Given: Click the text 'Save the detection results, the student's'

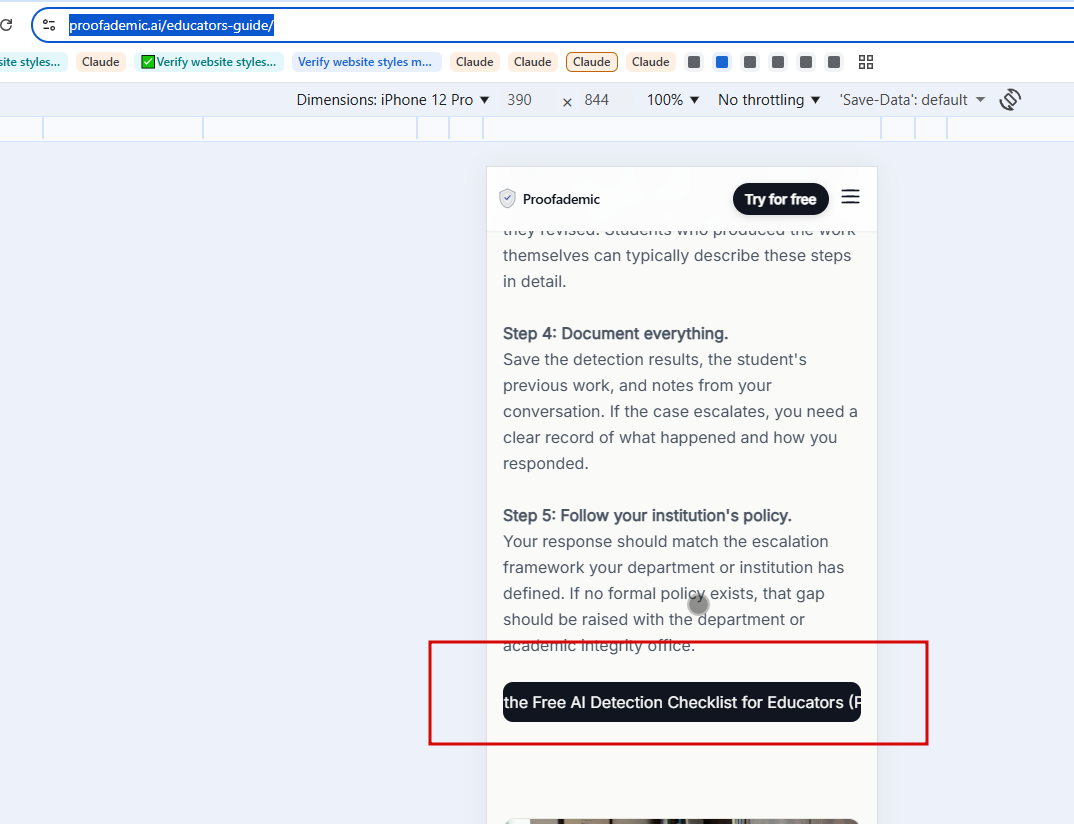Looking at the screenshot, I should coord(655,360).
